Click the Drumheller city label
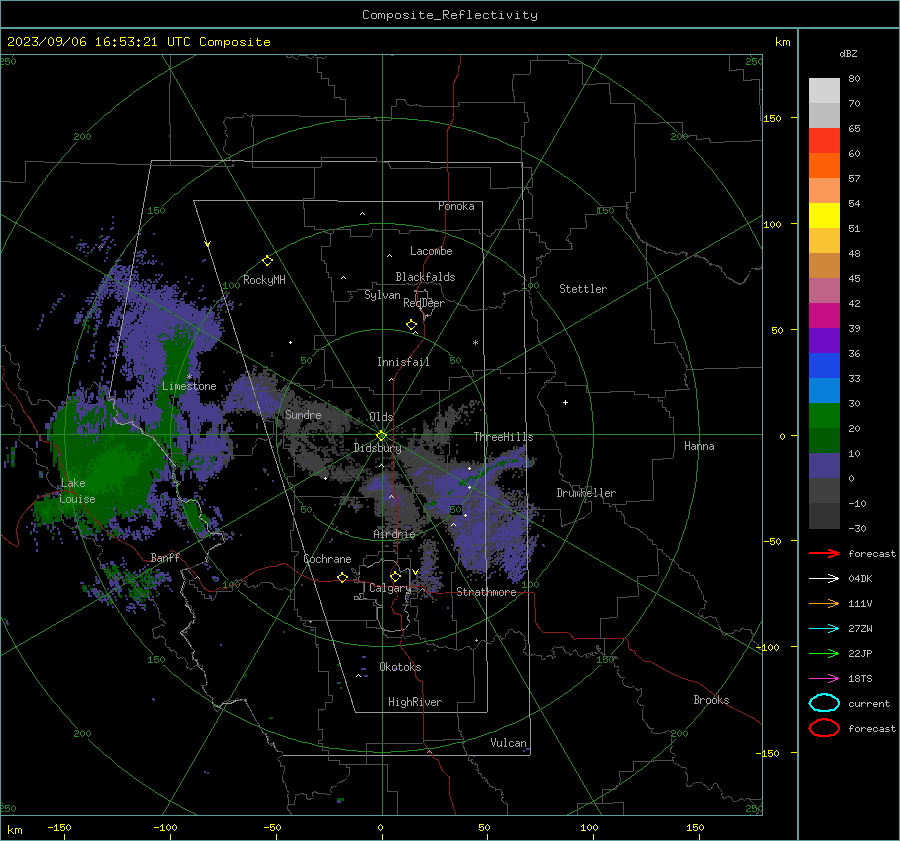This screenshot has height=841, width=900. click(586, 493)
